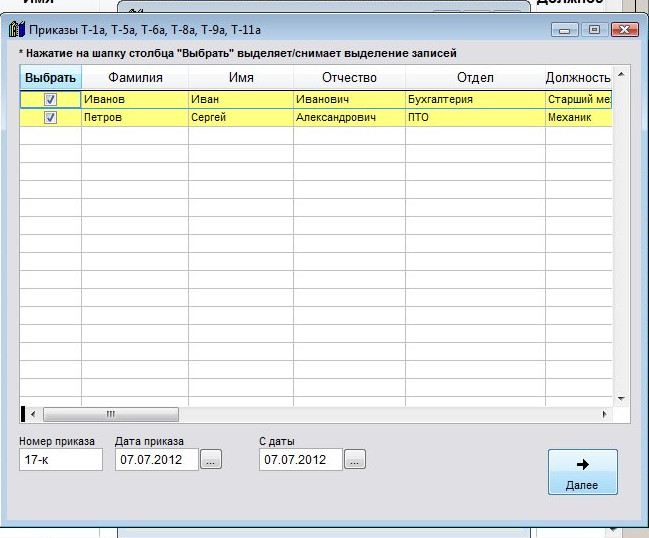Select the cell with surname Иванов

click(135, 100)
